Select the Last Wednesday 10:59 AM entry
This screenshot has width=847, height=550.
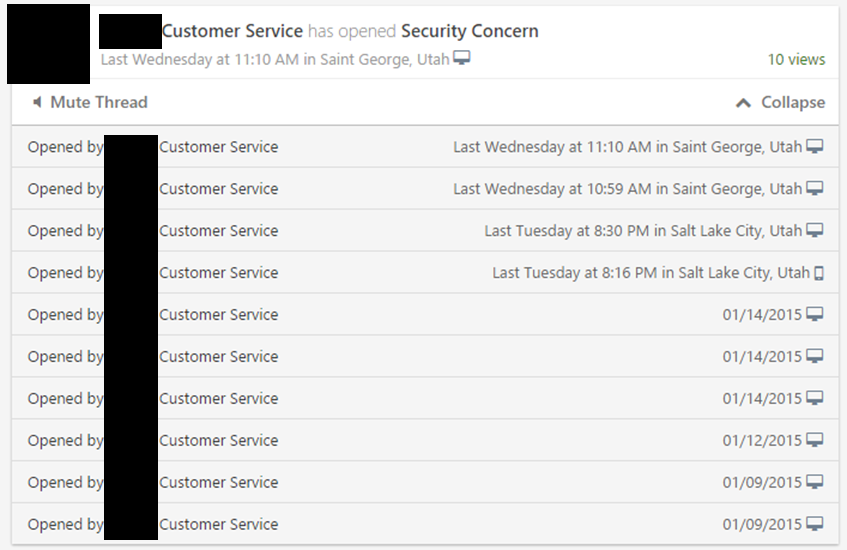(627, 189)
